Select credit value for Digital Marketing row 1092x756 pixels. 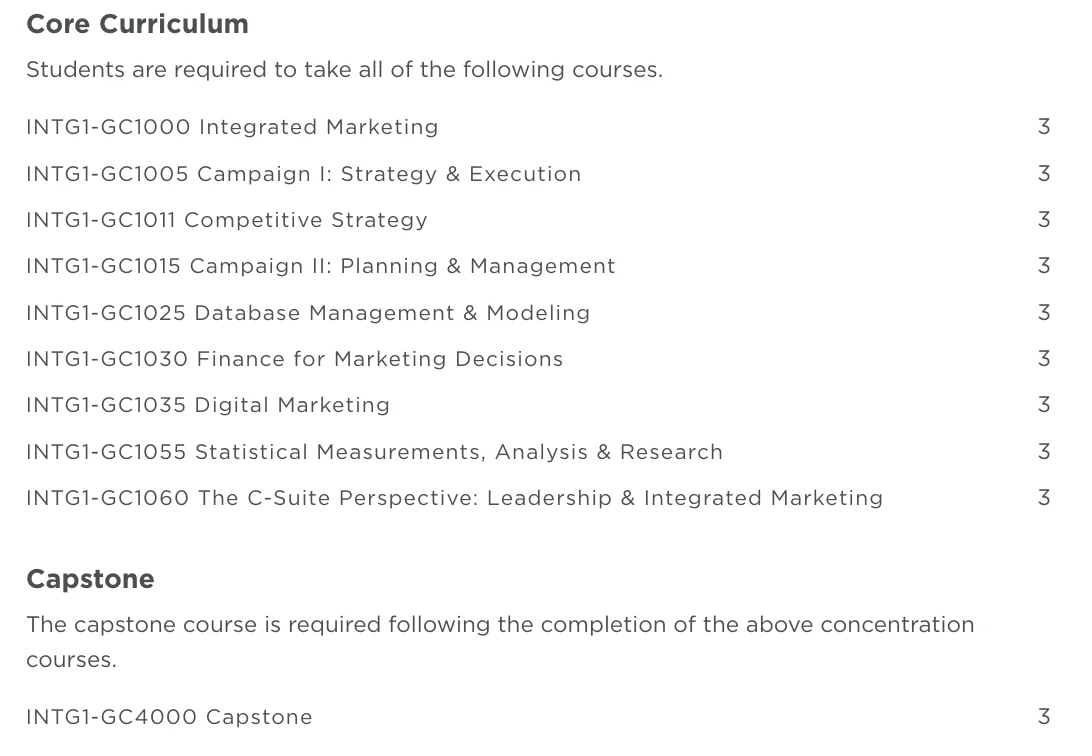tap(1044, 405)
